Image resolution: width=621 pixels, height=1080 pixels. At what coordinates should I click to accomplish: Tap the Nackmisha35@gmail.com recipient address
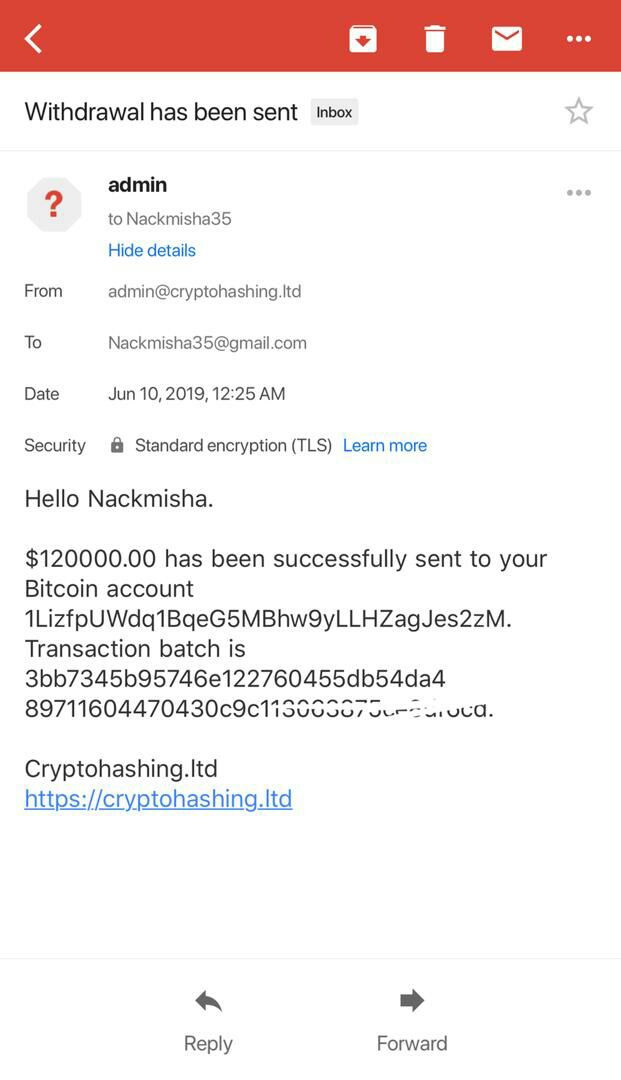(x=207, y=343)
